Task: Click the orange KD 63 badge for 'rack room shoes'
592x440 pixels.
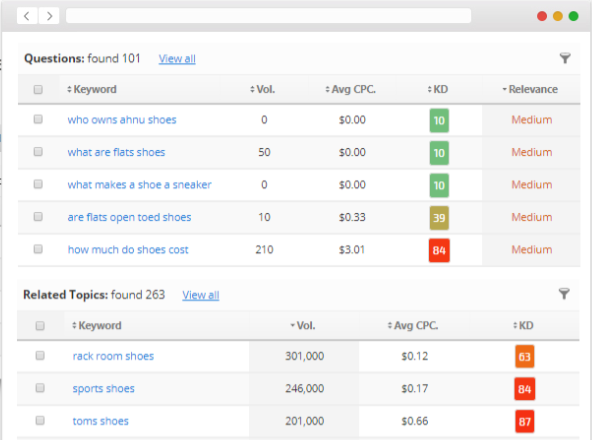Action: (524, 356)
